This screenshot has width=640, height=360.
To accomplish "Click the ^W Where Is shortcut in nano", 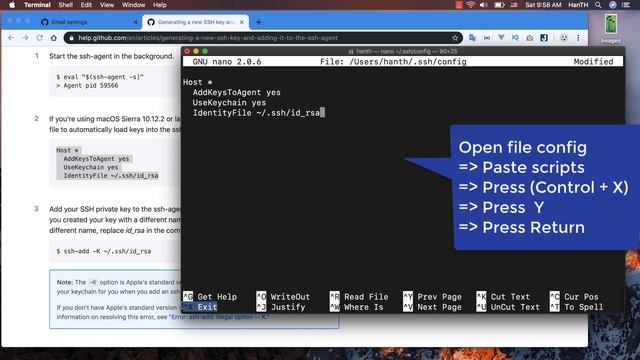I will pyautogui.click(x=357, y=307).
